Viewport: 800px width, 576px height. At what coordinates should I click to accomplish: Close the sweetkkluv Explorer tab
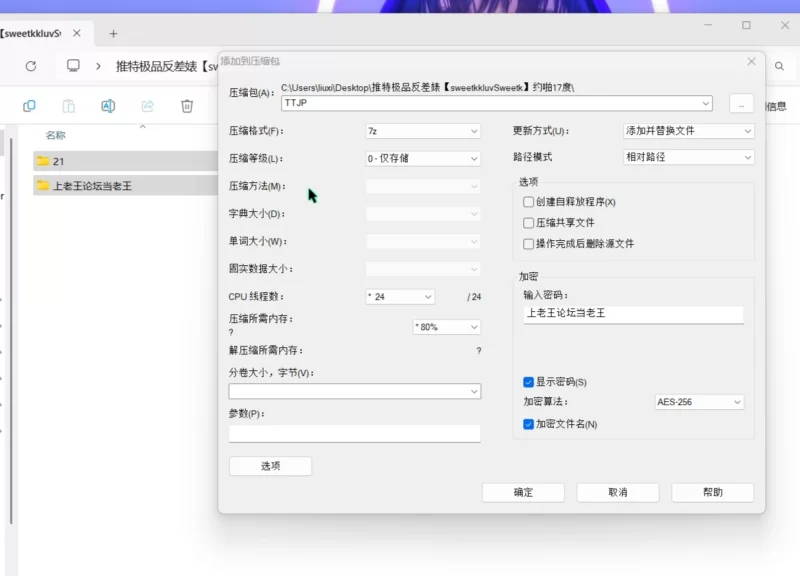77,33
